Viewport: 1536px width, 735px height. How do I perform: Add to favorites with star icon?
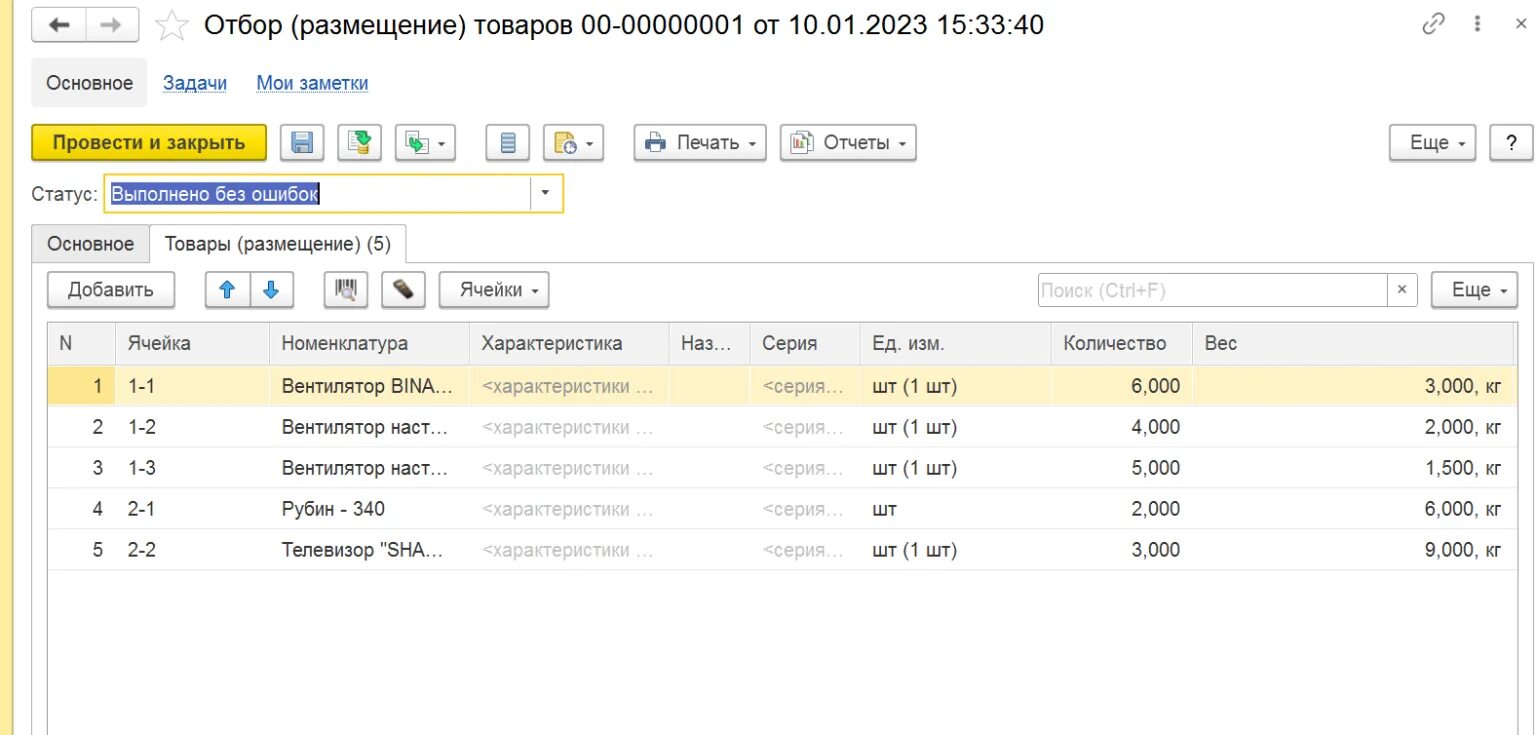(x=173, y=26)
